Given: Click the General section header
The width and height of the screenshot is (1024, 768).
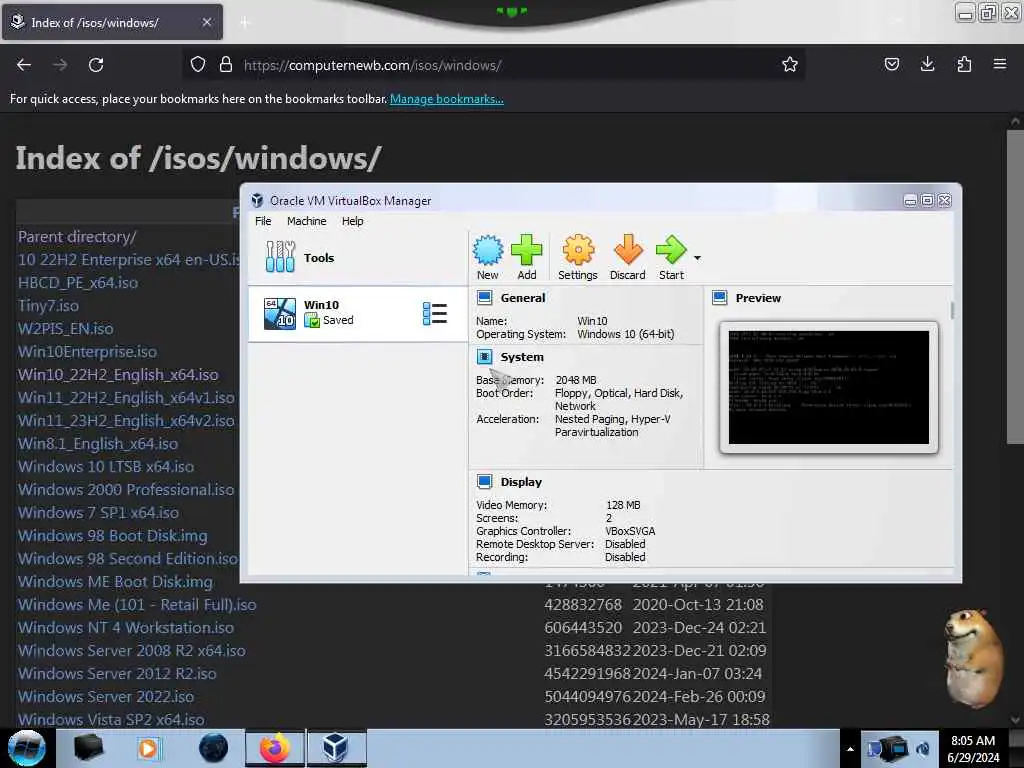Looking at the screenshot, I should [522, 298].
